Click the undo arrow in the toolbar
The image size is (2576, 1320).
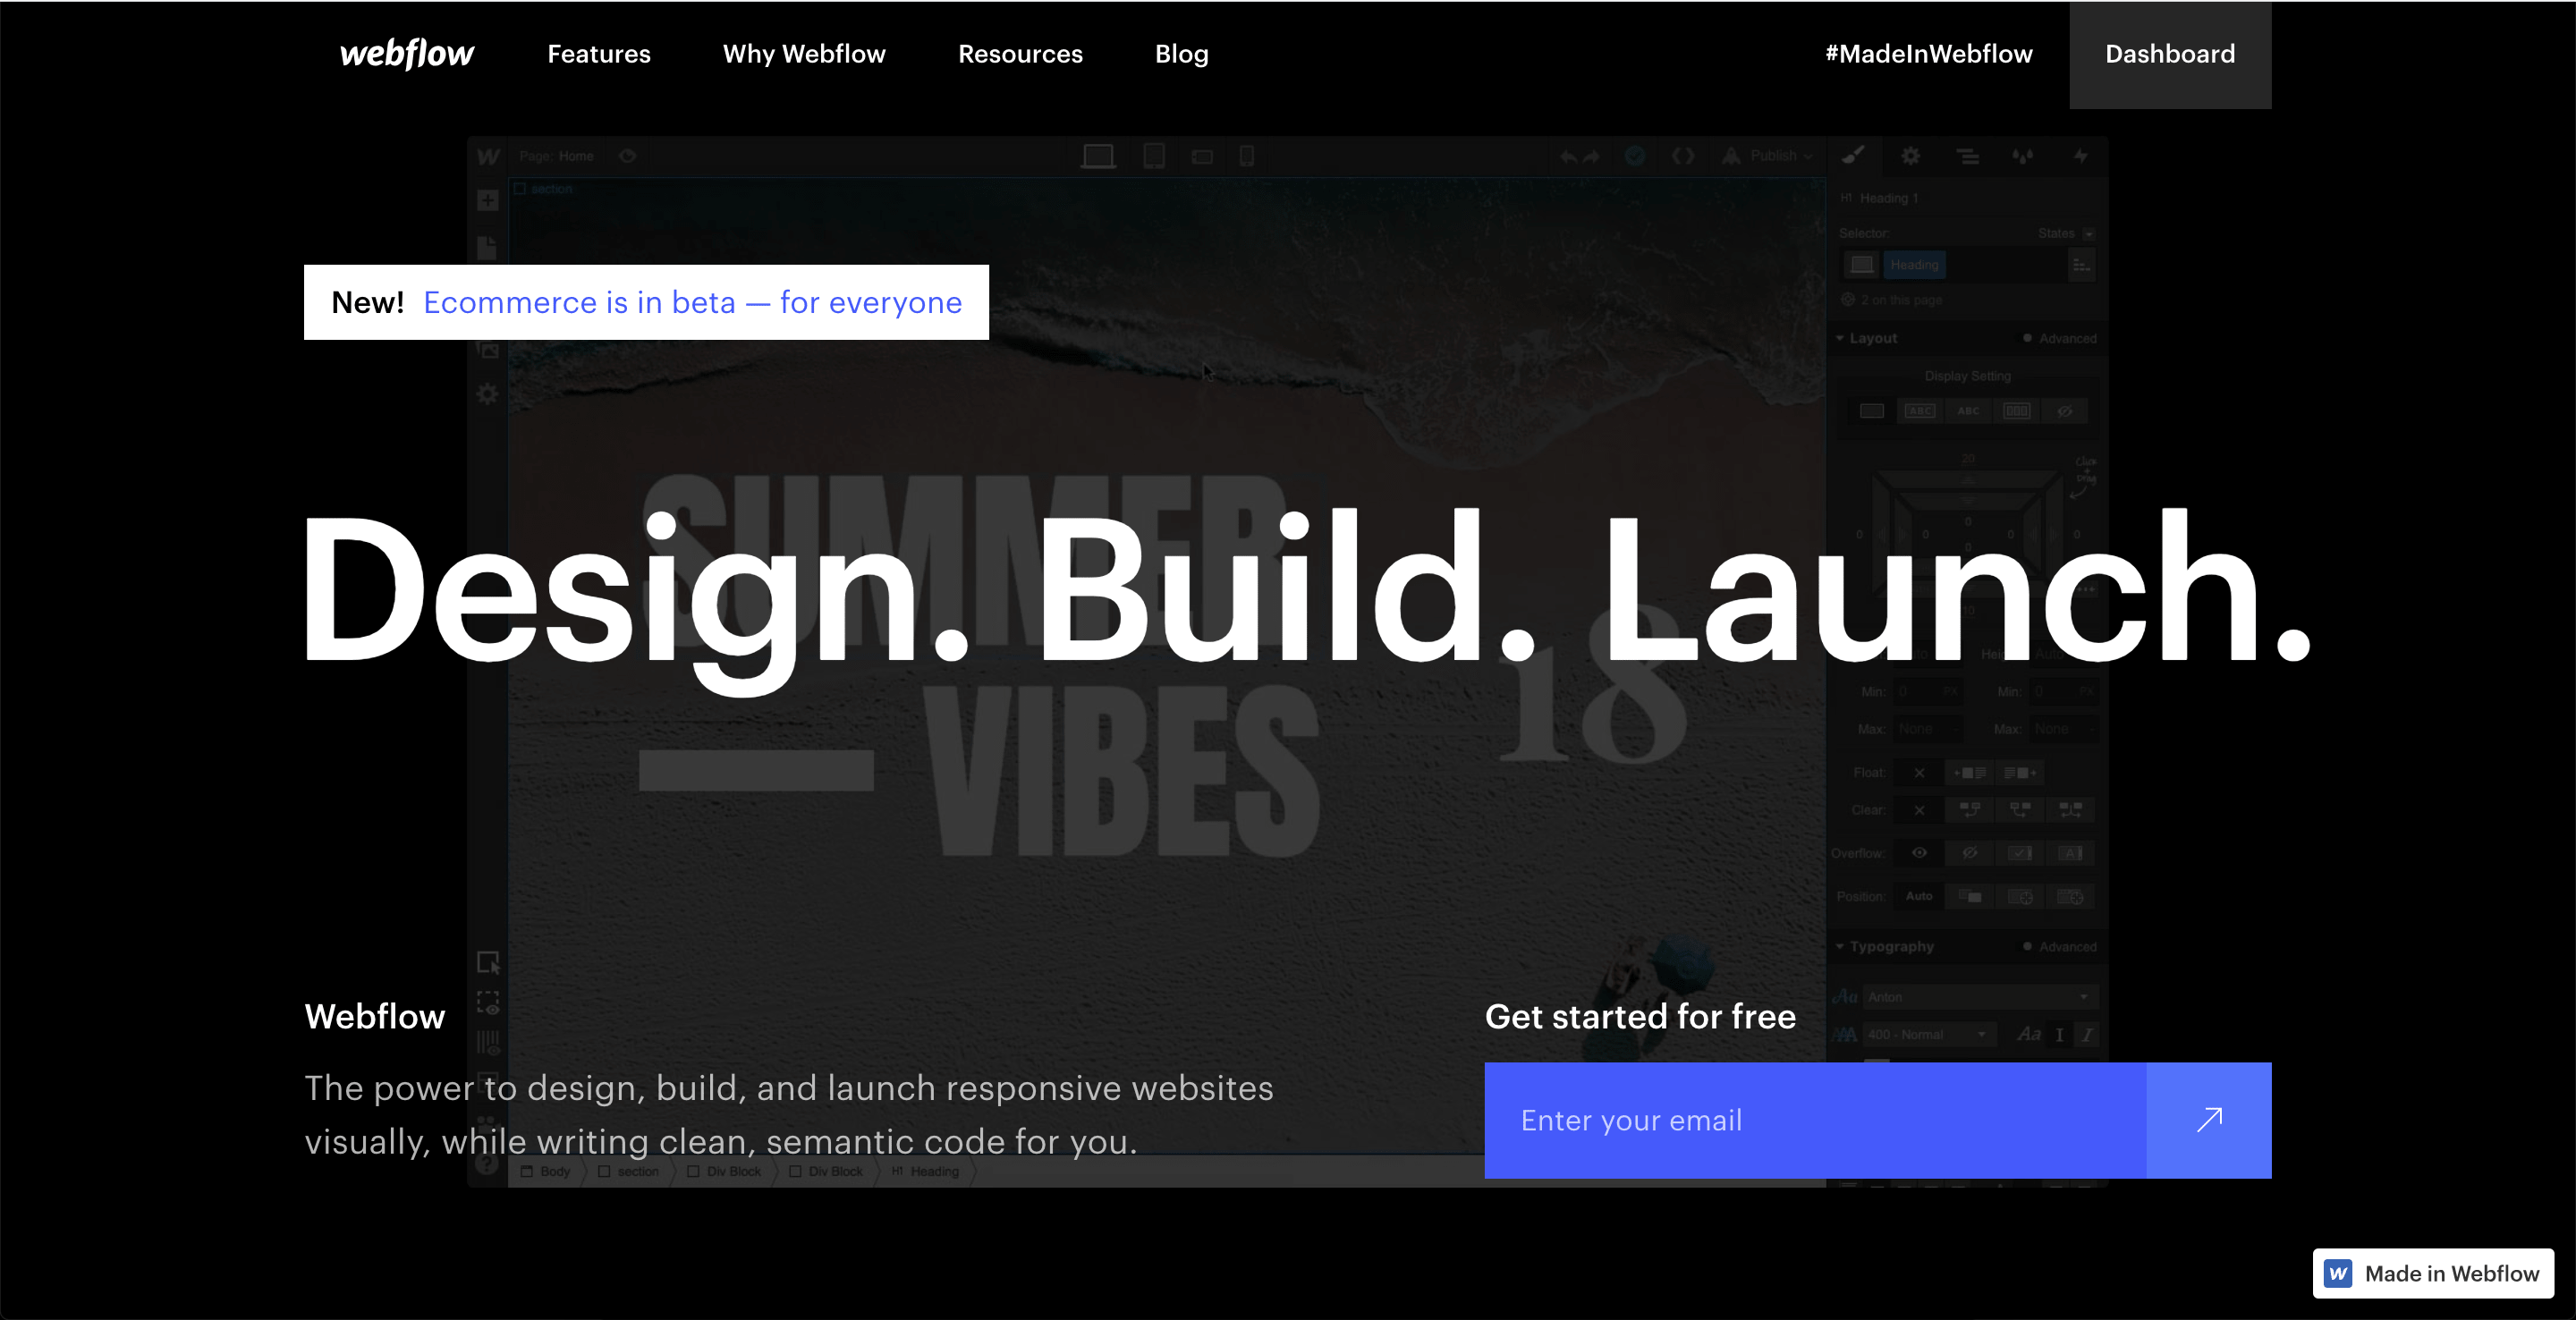point(1568,156)
